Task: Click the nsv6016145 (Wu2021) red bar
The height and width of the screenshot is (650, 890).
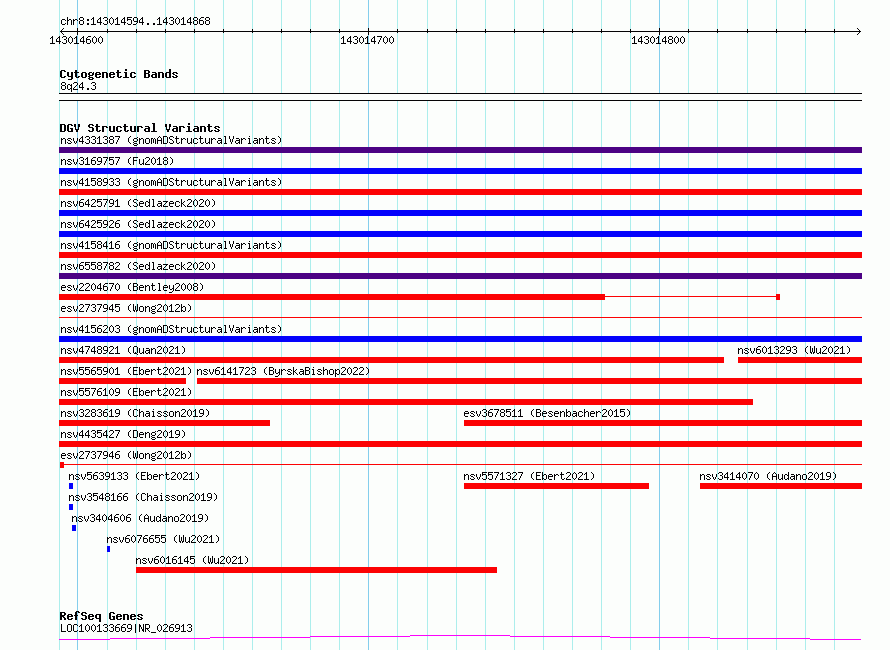Action: pyautogui.click(x=316, y=570)
